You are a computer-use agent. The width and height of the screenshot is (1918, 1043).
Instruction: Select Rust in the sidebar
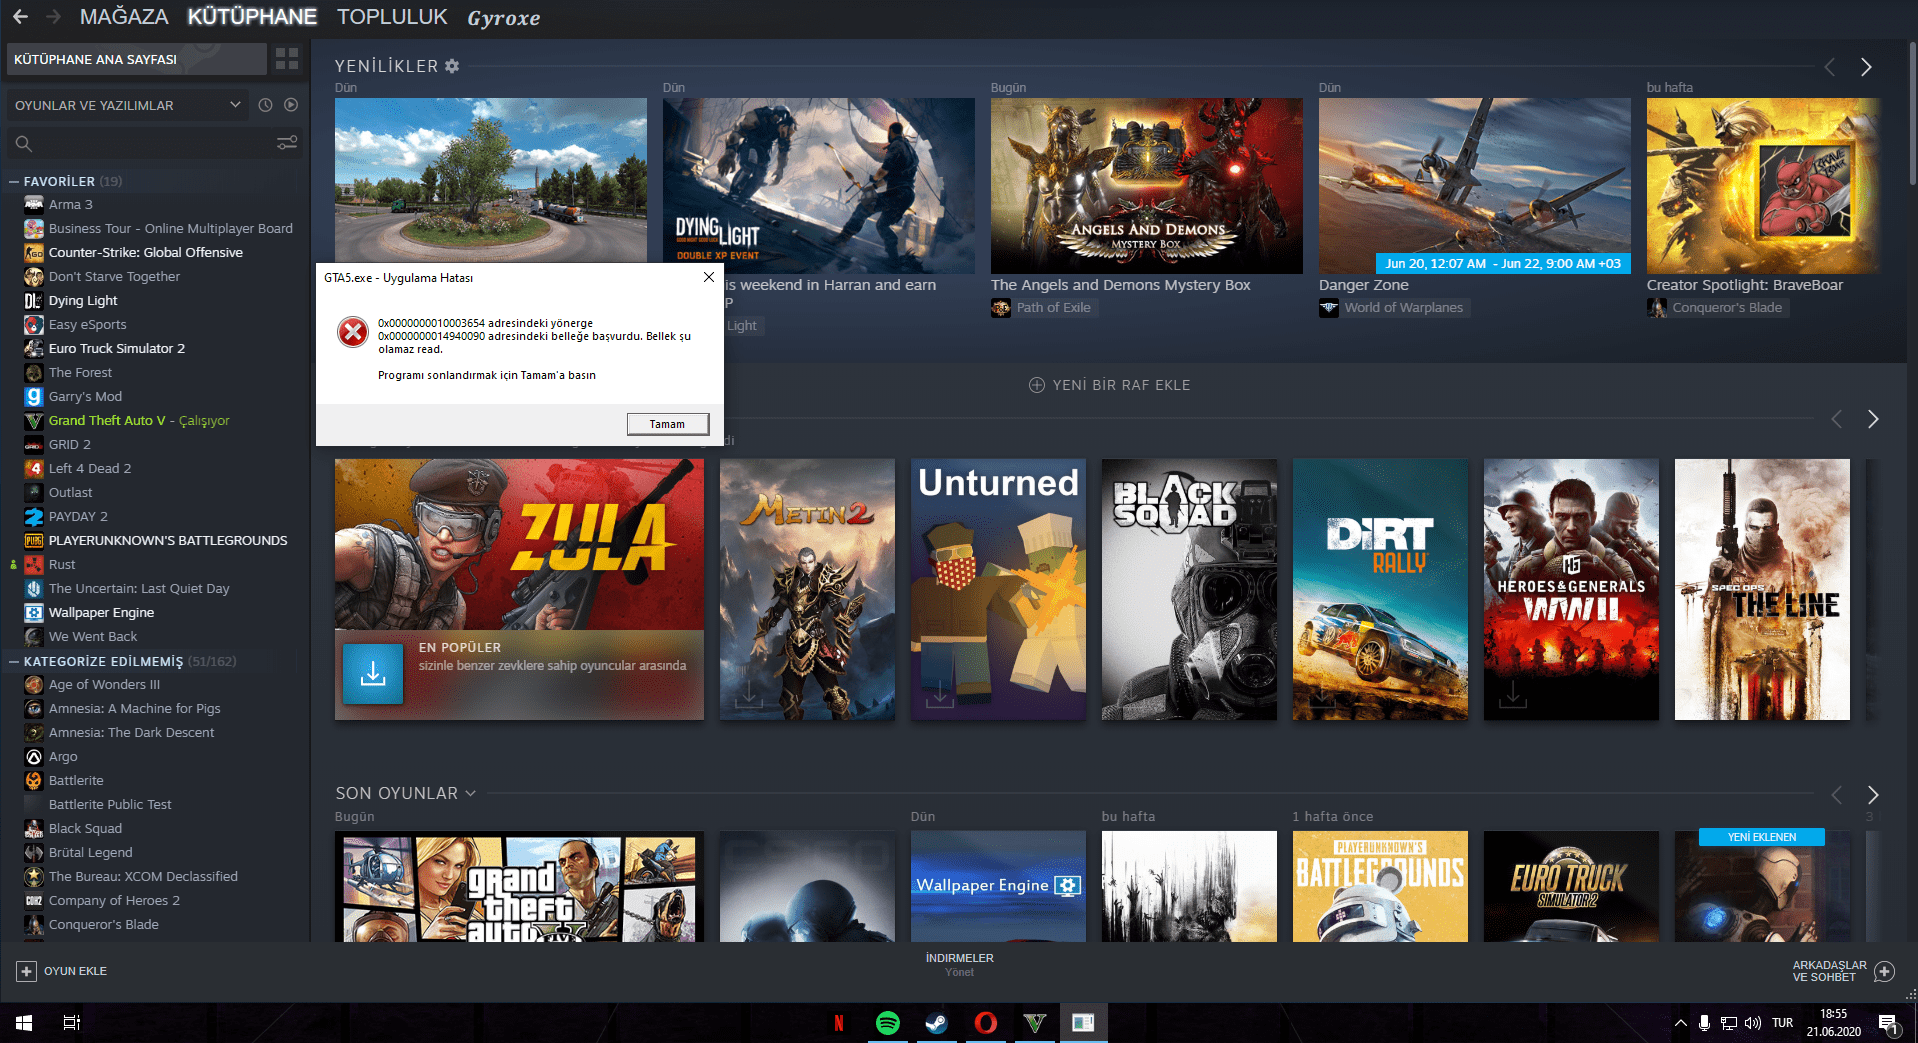click(62, 565)
